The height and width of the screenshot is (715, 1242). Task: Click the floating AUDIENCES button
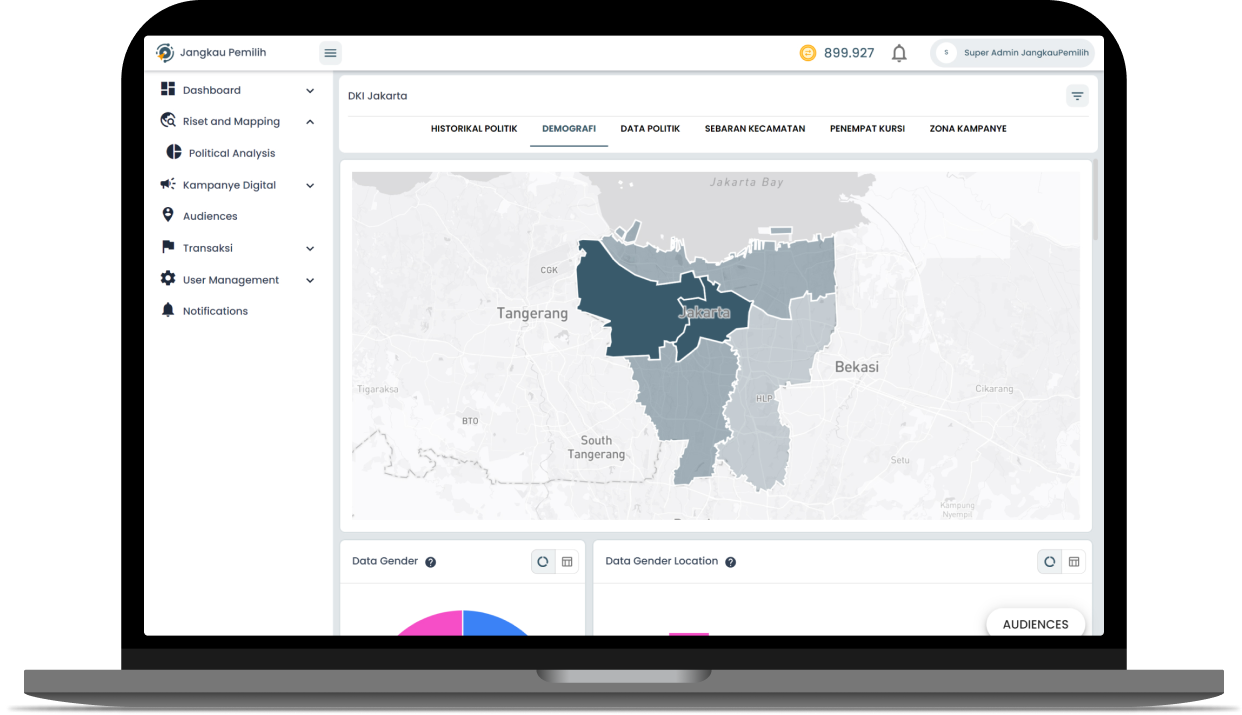pos(1035,624)
